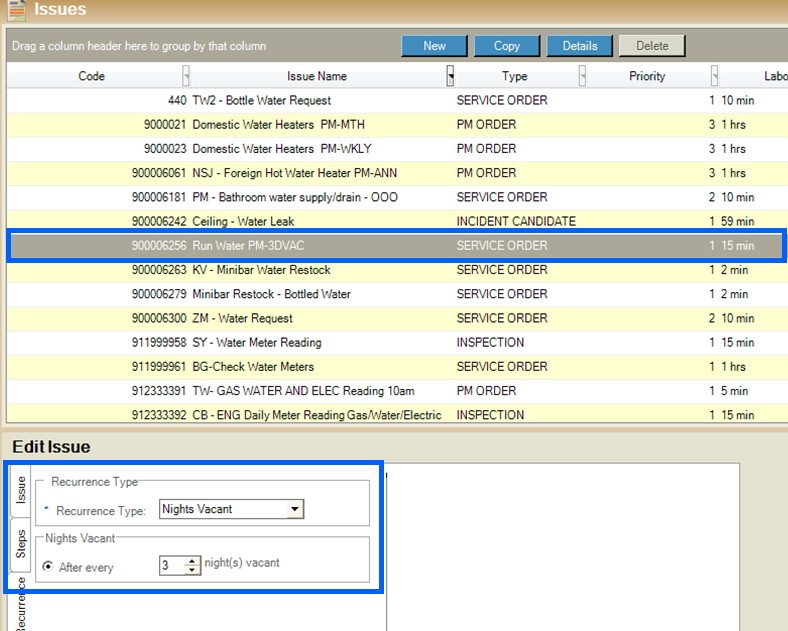
Task: Click the 440 code cell
Action: [x=177, y=100]
